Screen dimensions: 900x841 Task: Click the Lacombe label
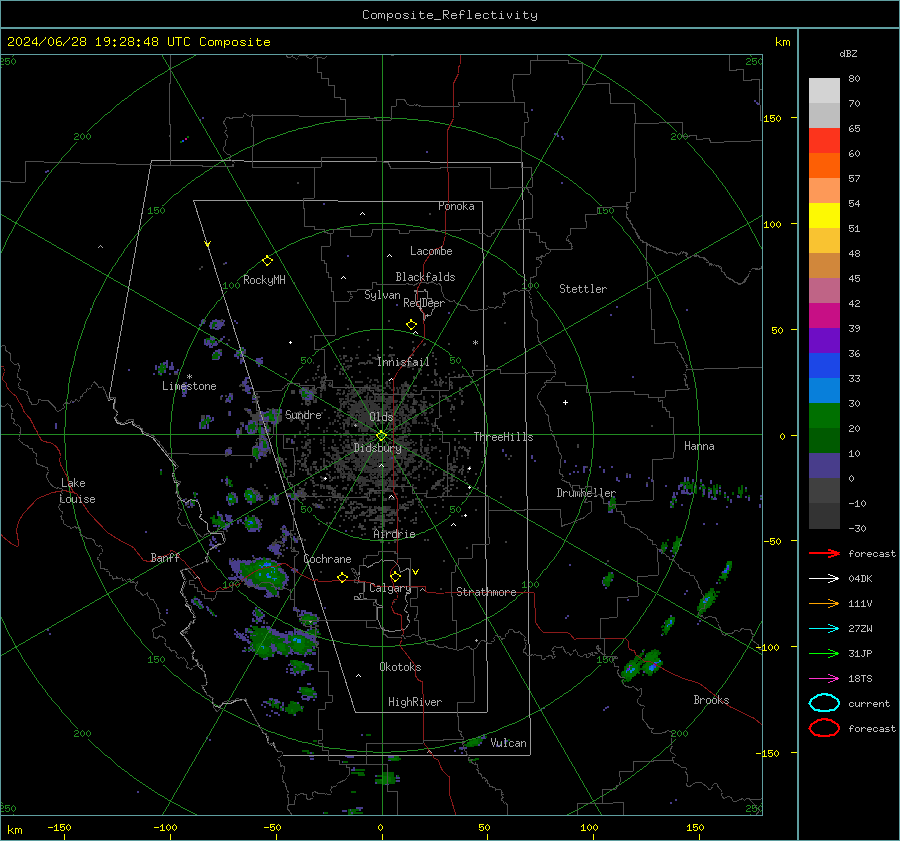pyautogui.click(x=431, y=251)
